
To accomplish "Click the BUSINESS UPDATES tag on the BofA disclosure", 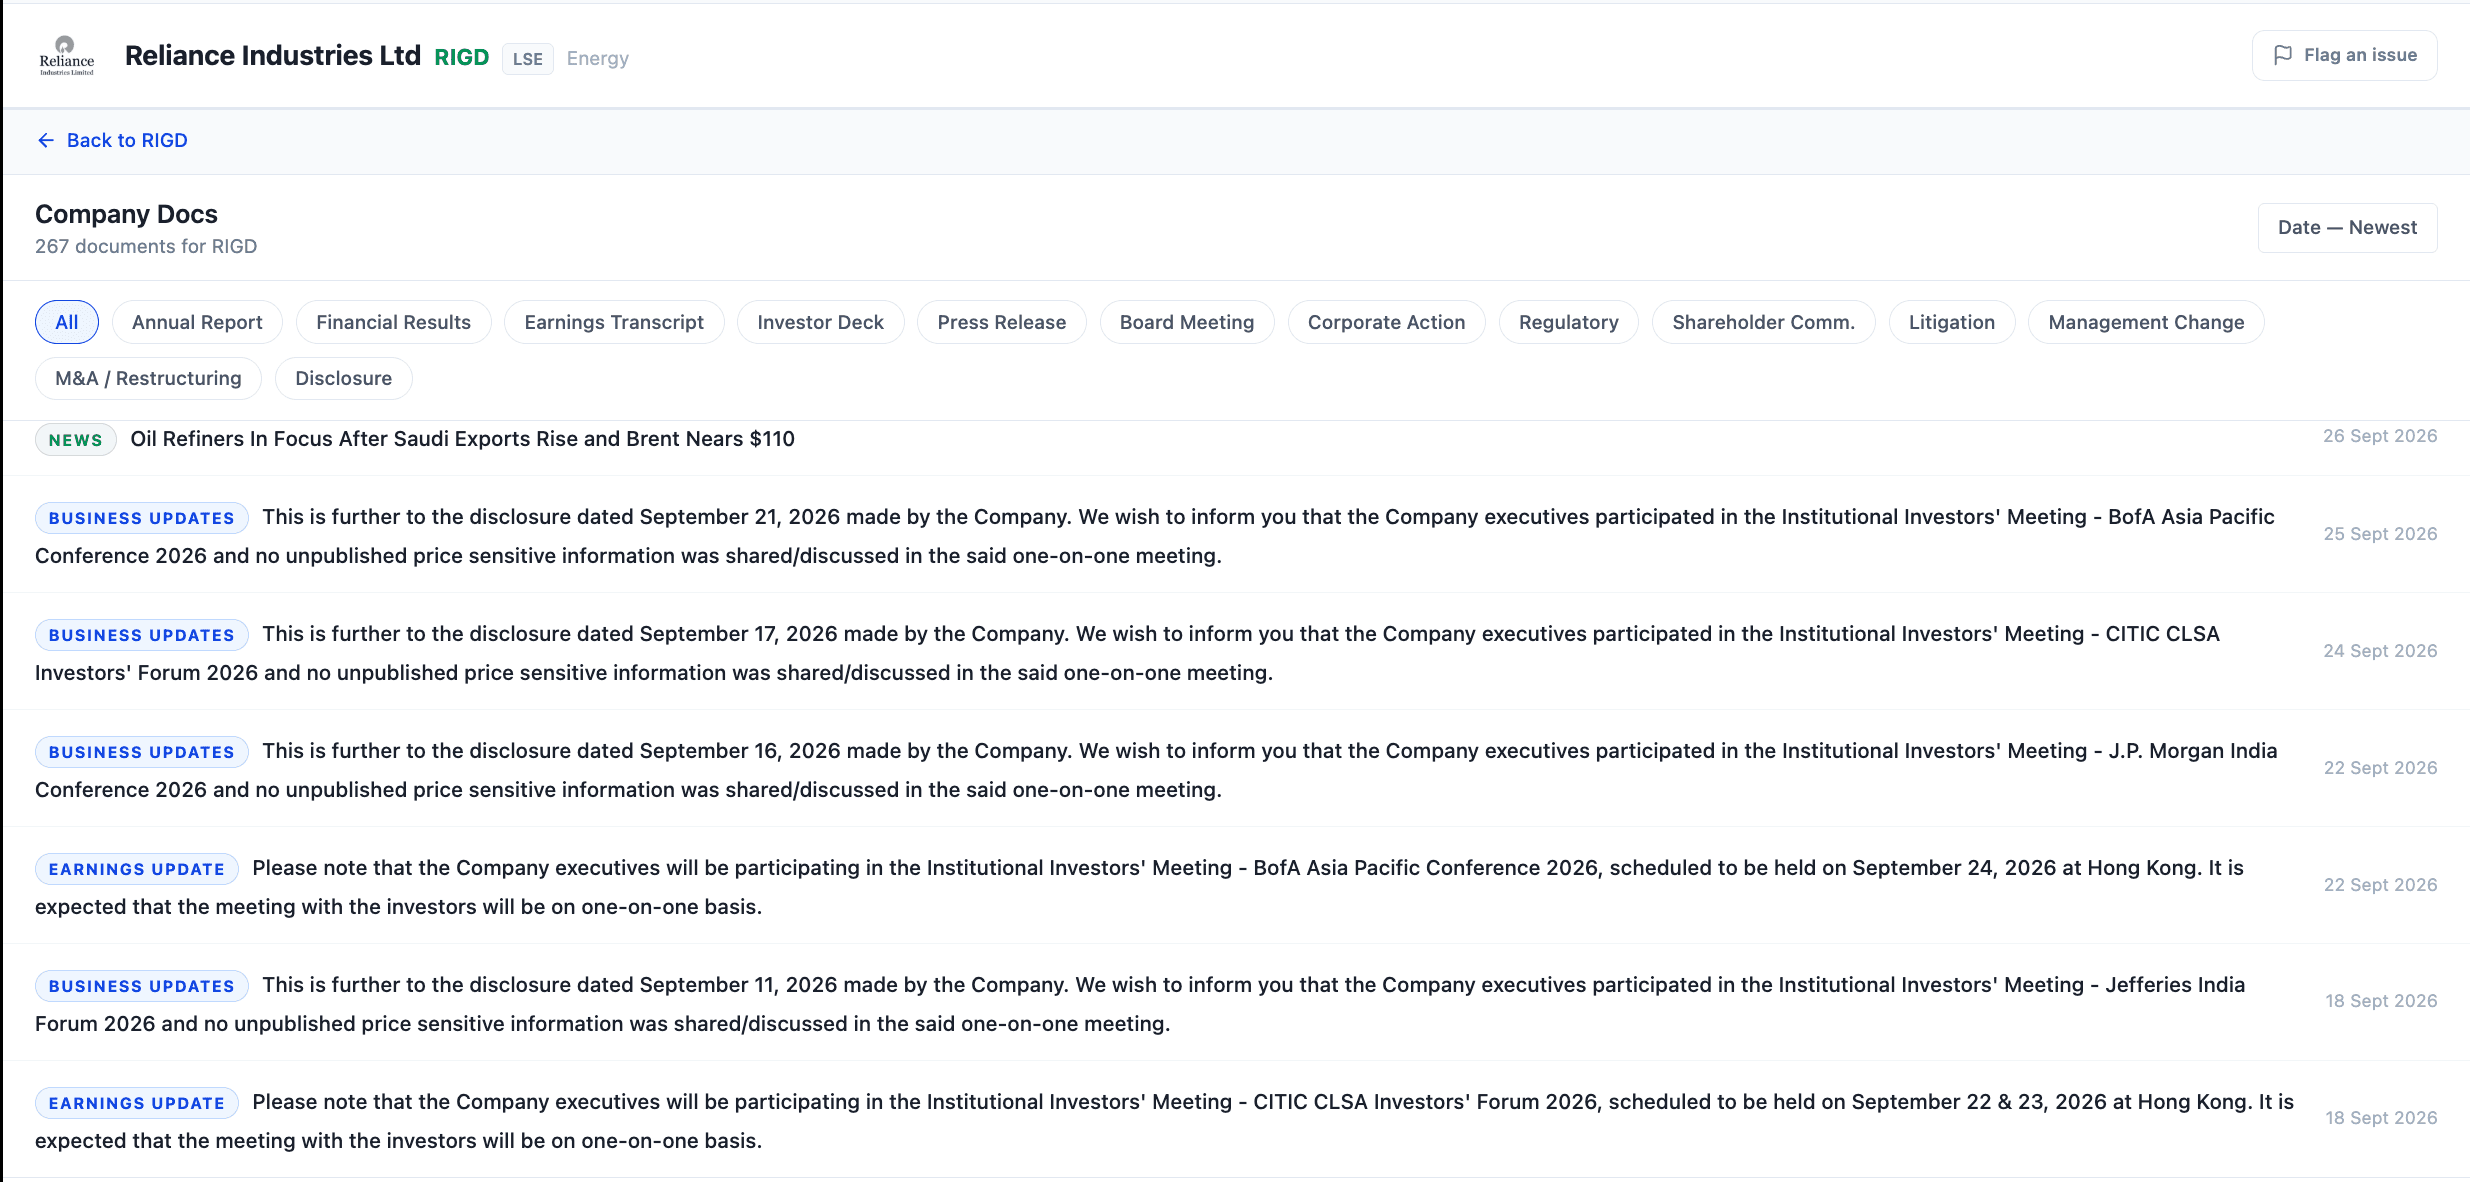I will [142, 518].
